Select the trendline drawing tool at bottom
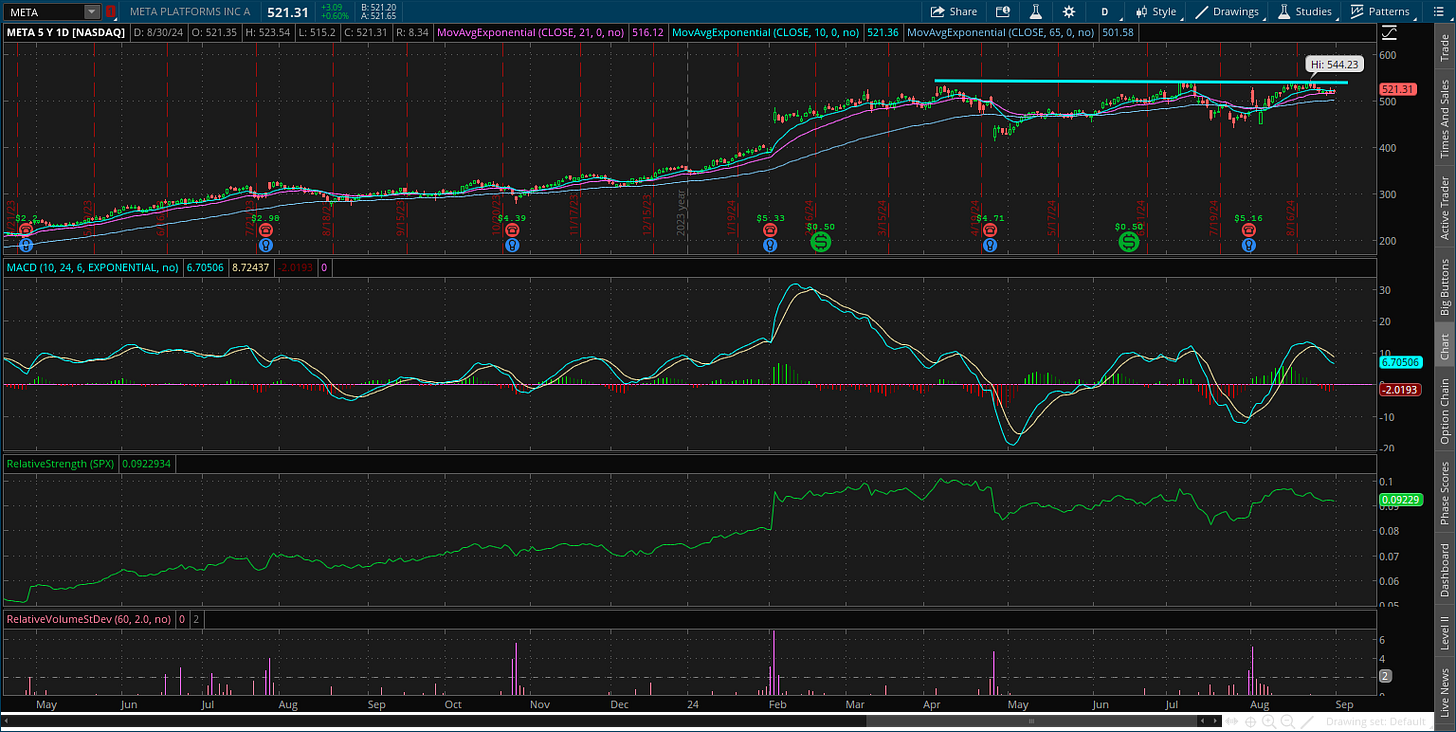The image size is (1456, 732). click(1306, 721)
